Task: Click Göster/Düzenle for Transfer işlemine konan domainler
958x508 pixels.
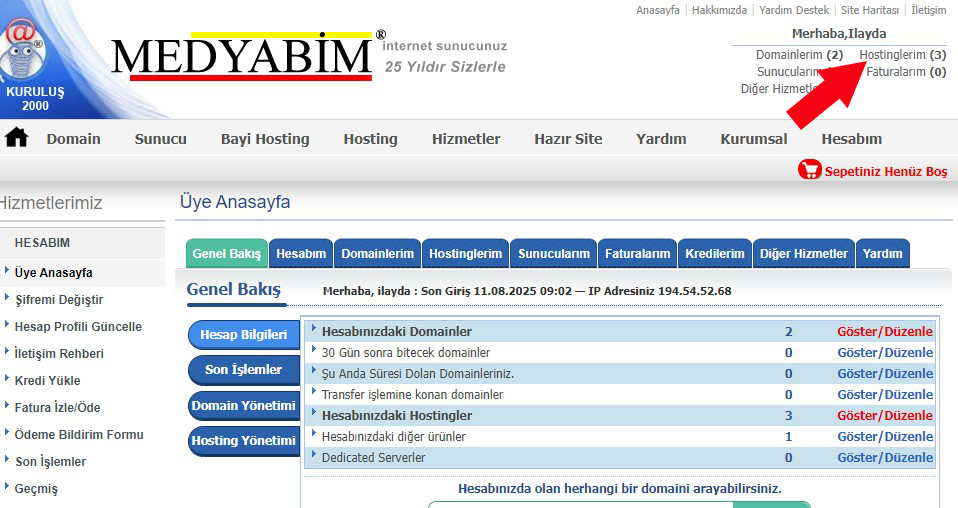Action: (x=885, y=394)
